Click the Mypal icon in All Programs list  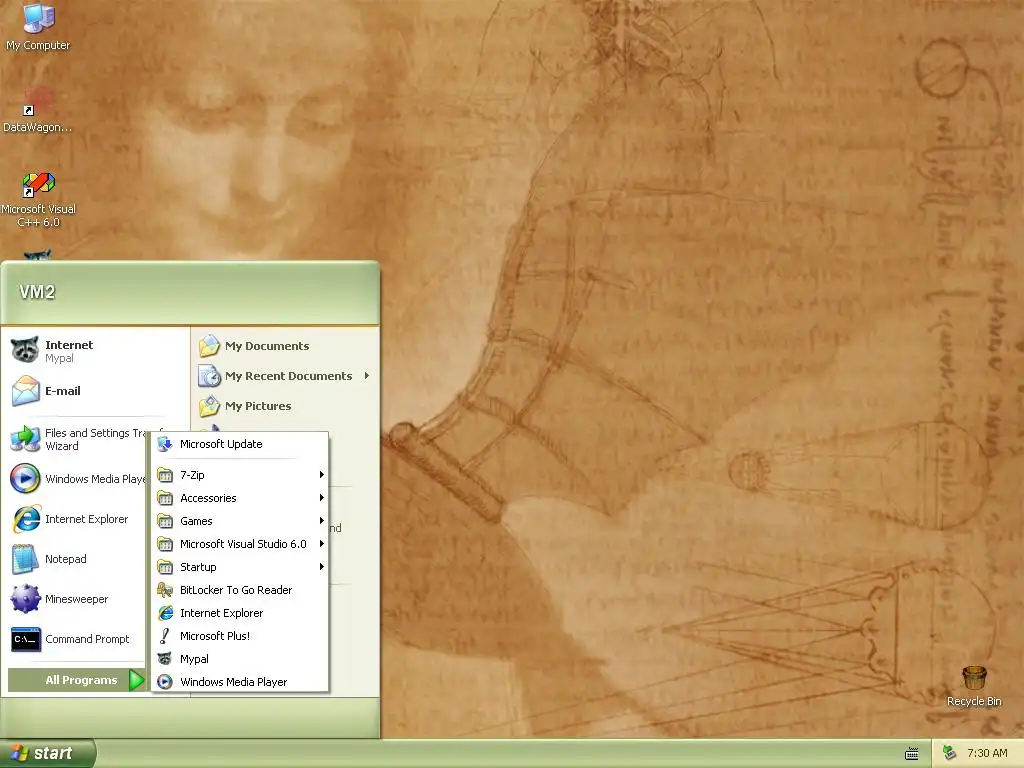[x=165, y=659]
